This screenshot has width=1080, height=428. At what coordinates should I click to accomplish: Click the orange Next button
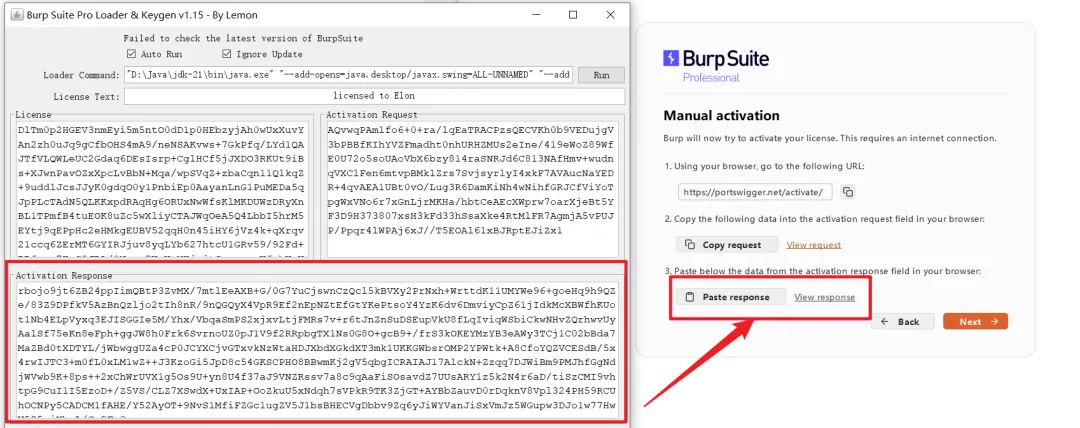975,321
